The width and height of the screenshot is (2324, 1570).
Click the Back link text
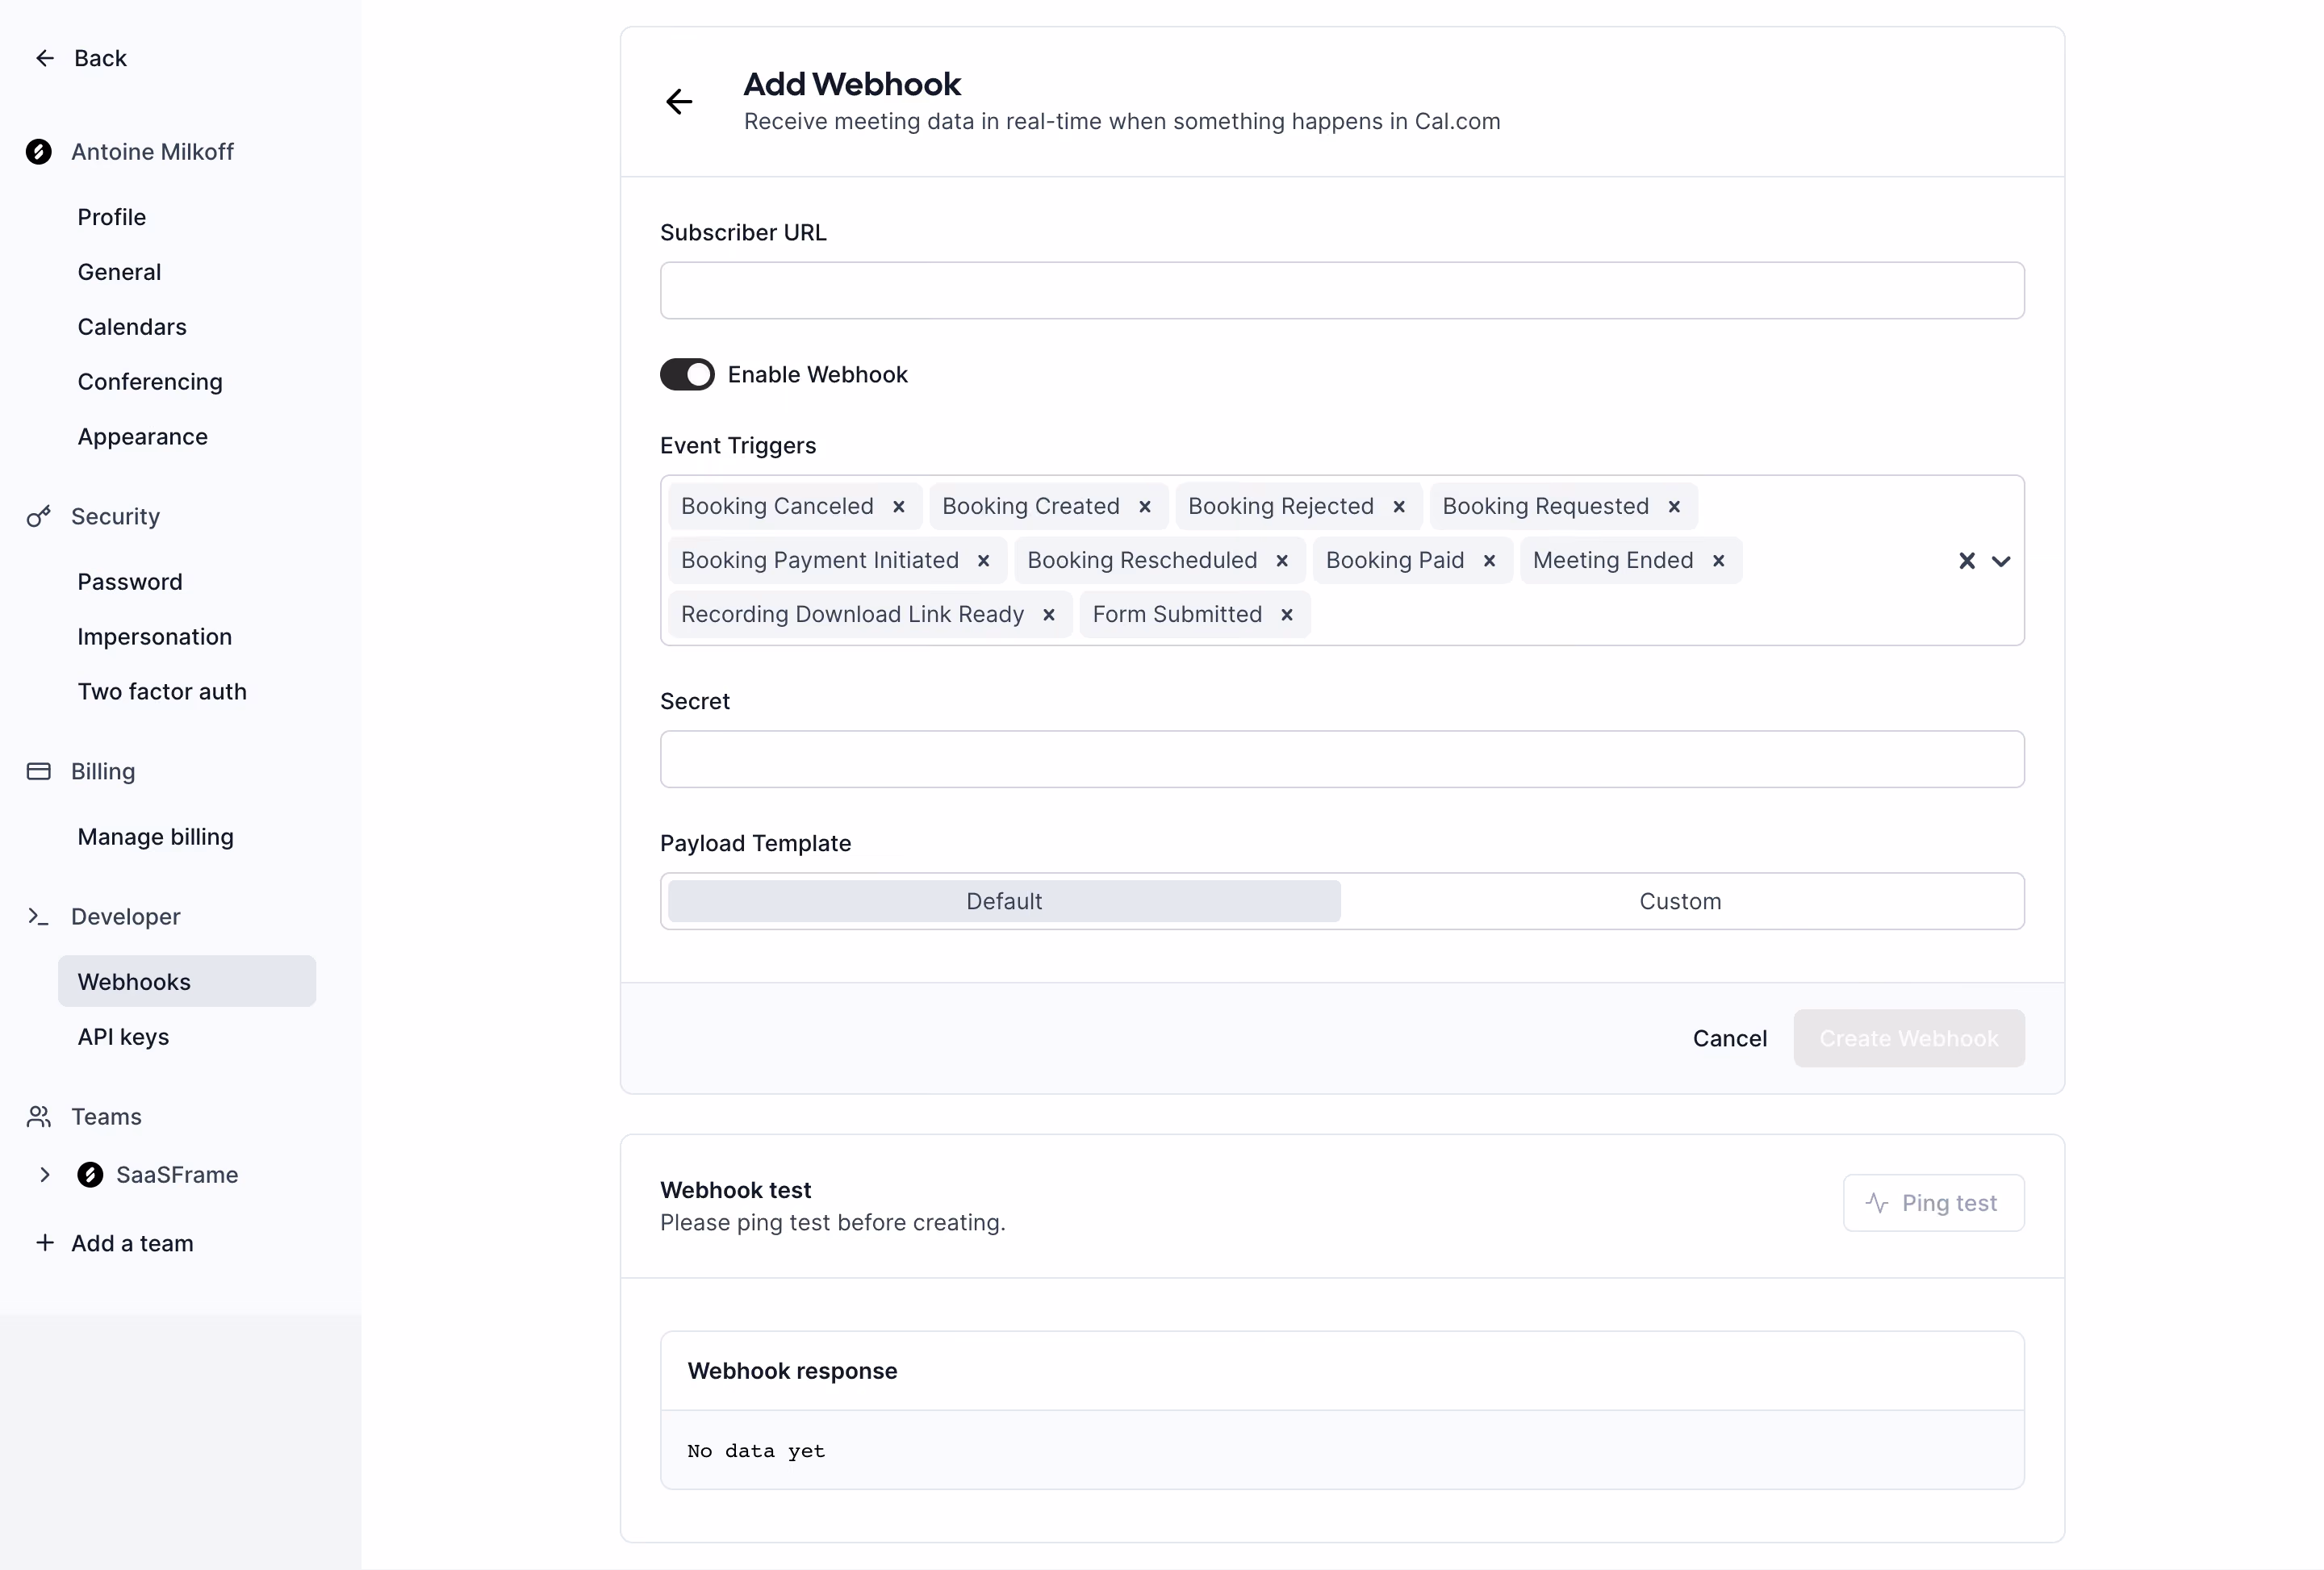point(100,58)
